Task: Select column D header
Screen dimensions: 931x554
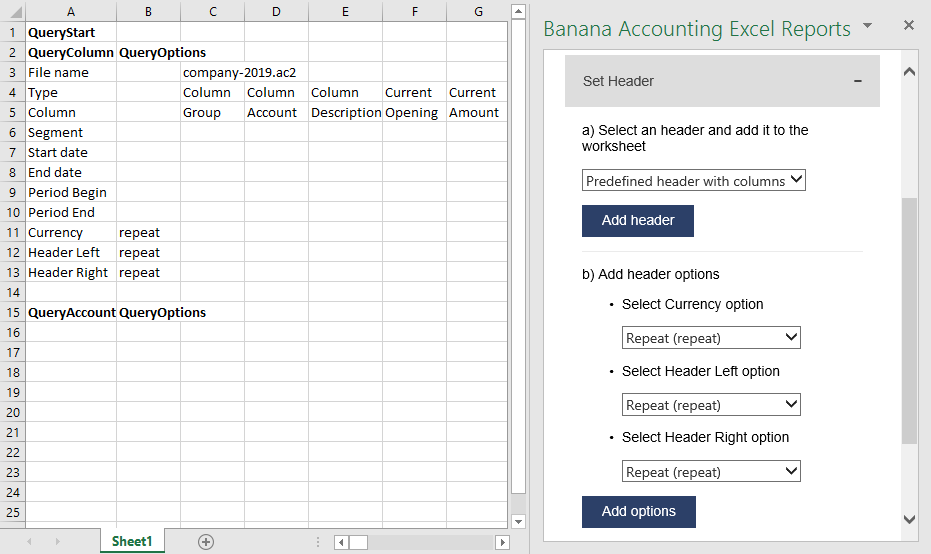Action: point(276,12)
